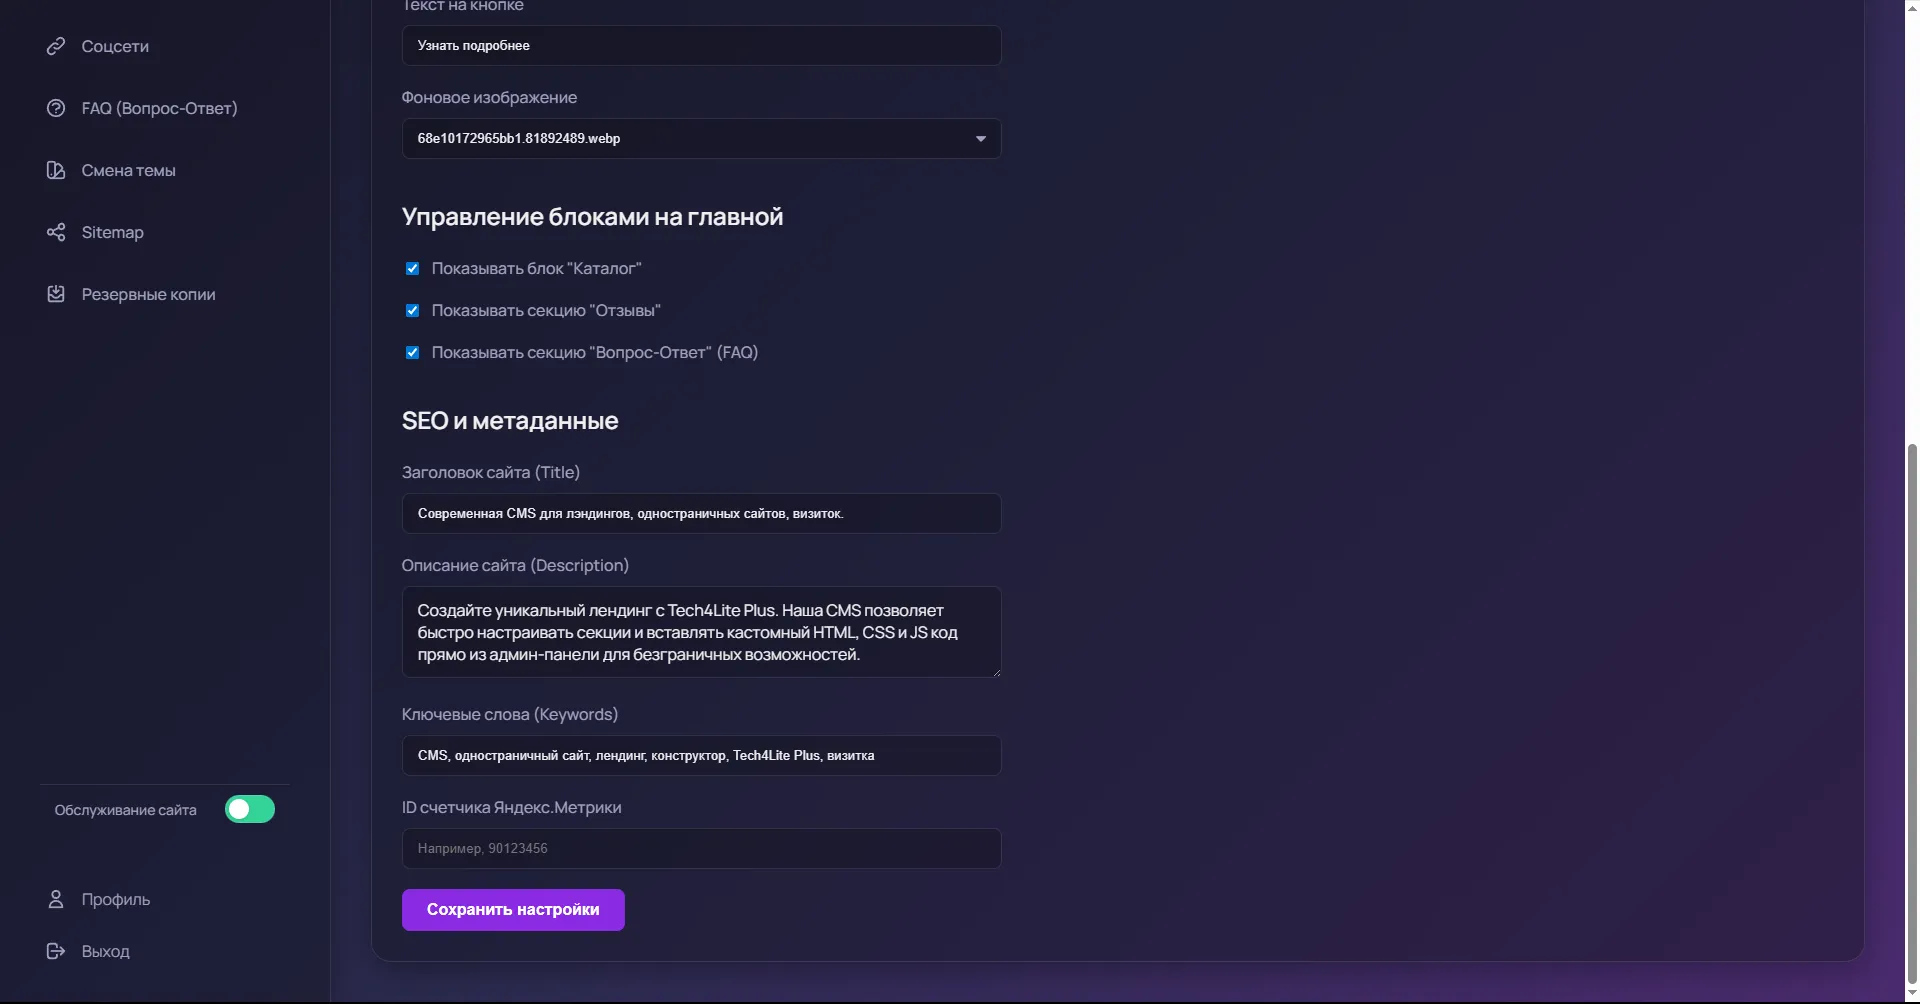Open the Sitemap menu item

[x=112, y=232]
